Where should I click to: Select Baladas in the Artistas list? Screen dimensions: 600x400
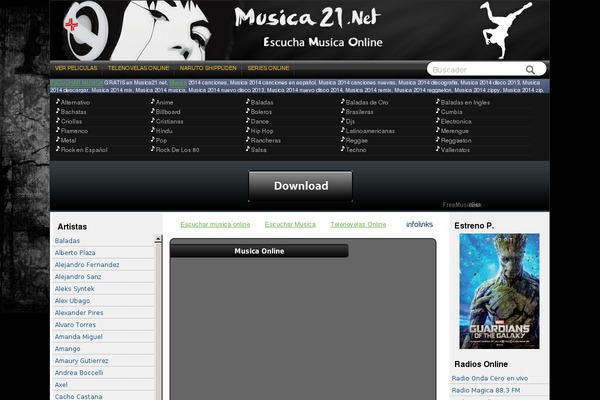(x=67, y=241)
